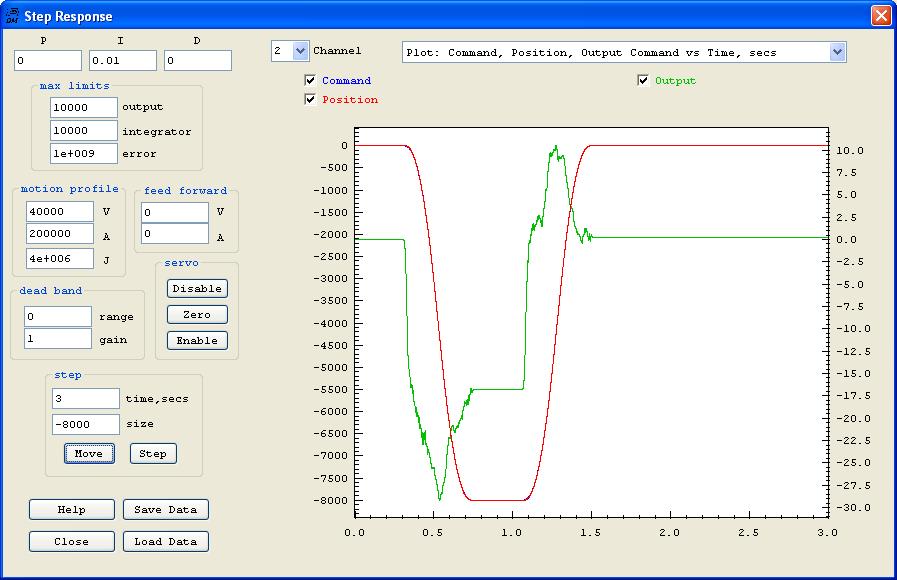Click the 'dead band' group label
897x580 pixels.
[51, 291]
